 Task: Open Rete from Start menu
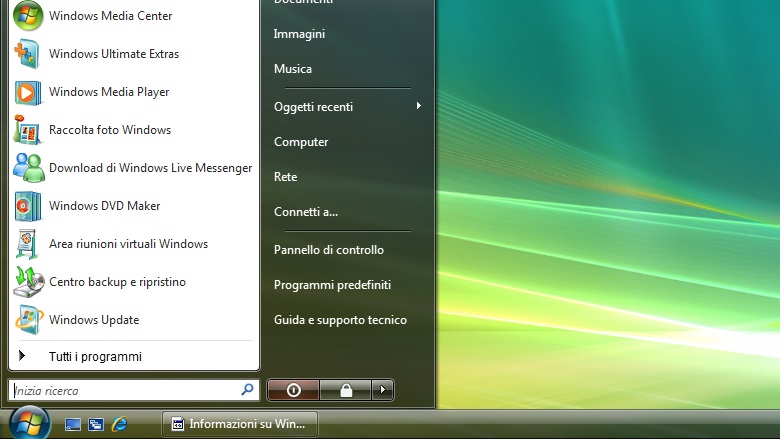coord(285,177)
